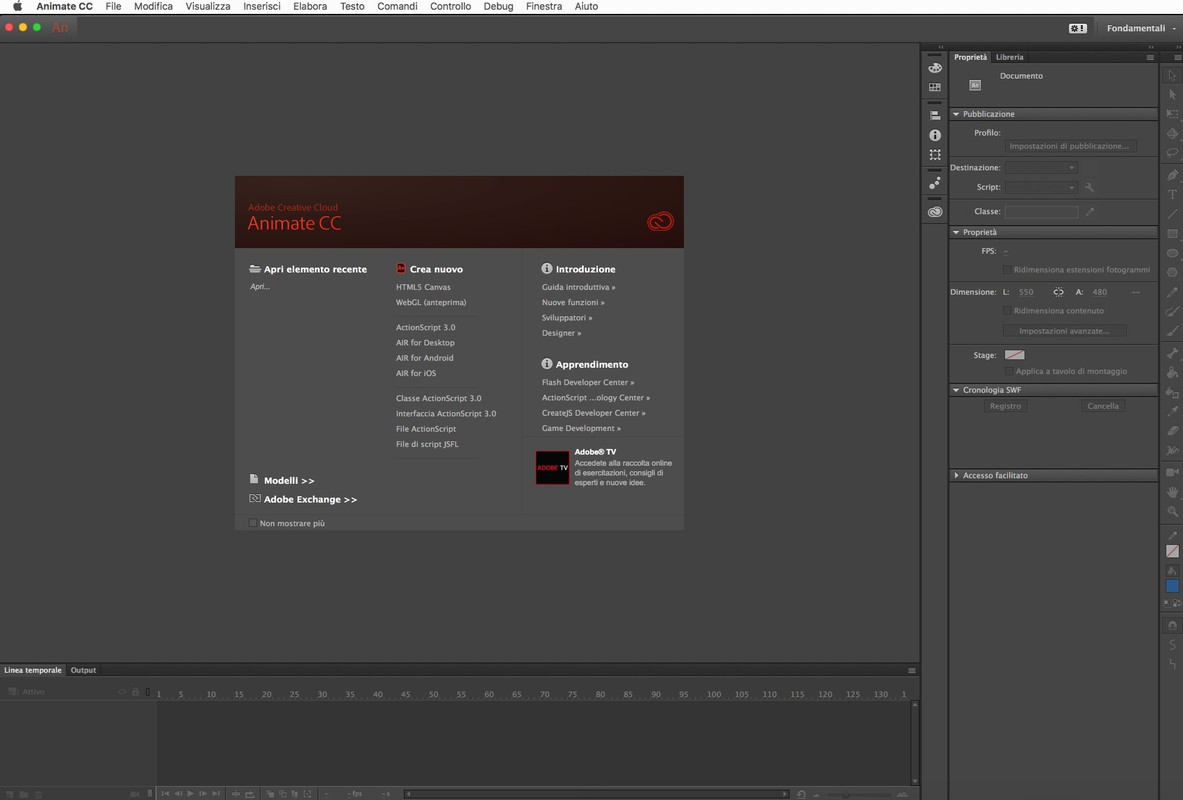Select the Zoom magnifier tool
The image size is (1183, 800).
[x=1172, y=512]
